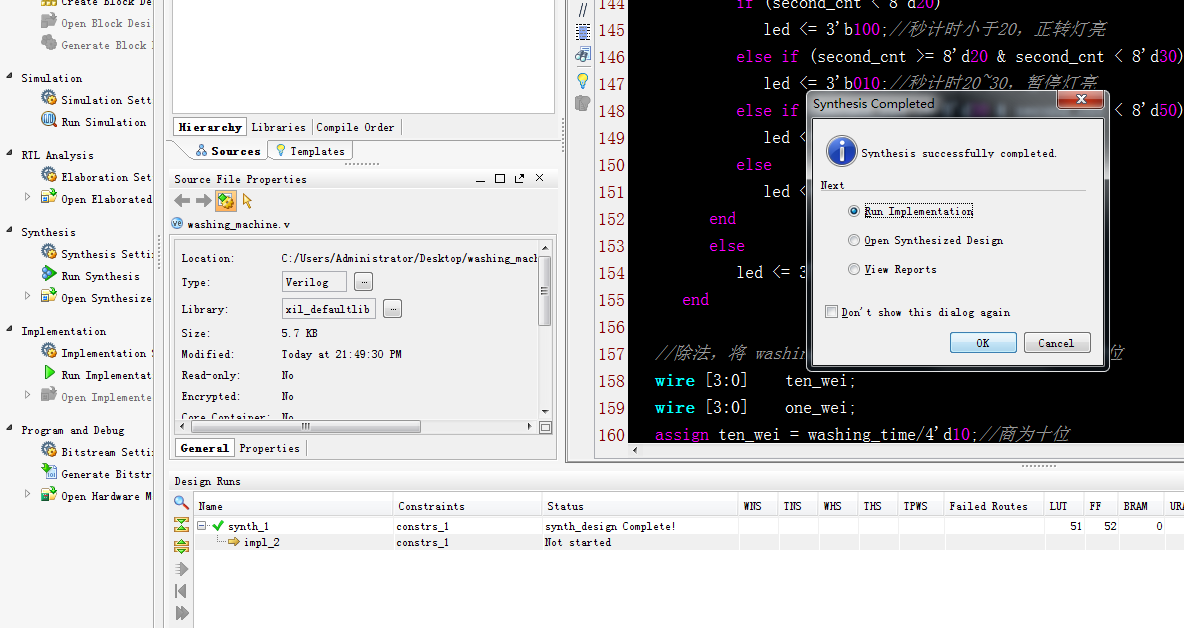The width and height of the screenshot is (1184, 628).
Task: Click the binoculars find icon beside the editor
Action: pyautogui.click(x=583, y=55)
